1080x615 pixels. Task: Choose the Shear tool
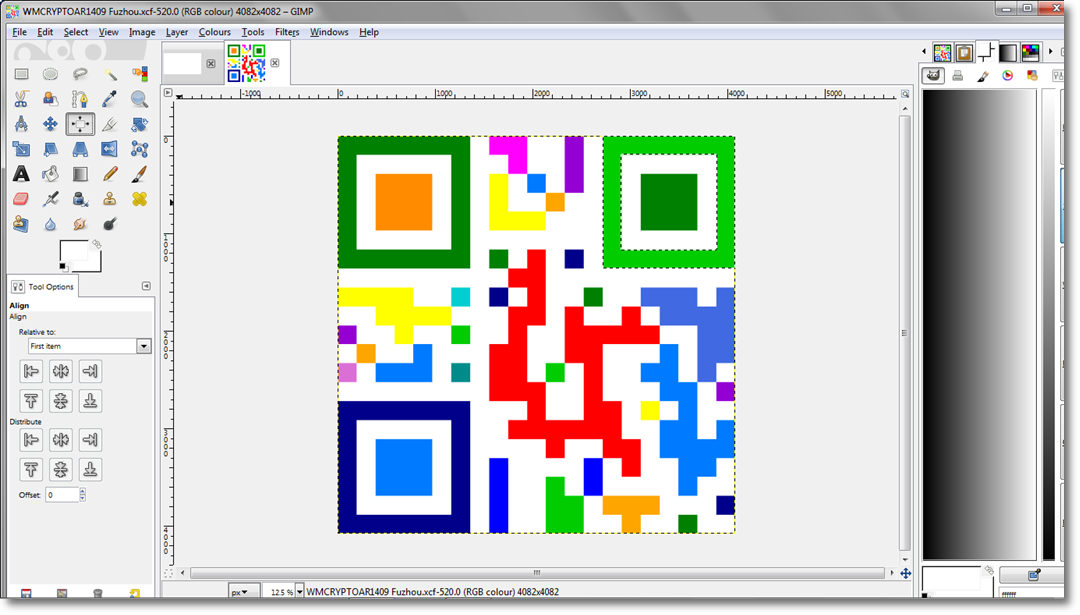pyautogui.click(x=50, y=149)
